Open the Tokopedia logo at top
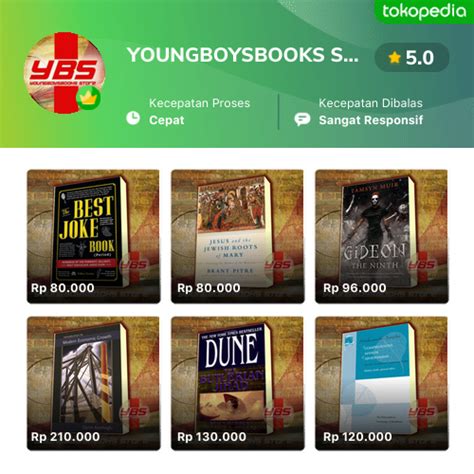474x474 pixels. click(424, 12)
